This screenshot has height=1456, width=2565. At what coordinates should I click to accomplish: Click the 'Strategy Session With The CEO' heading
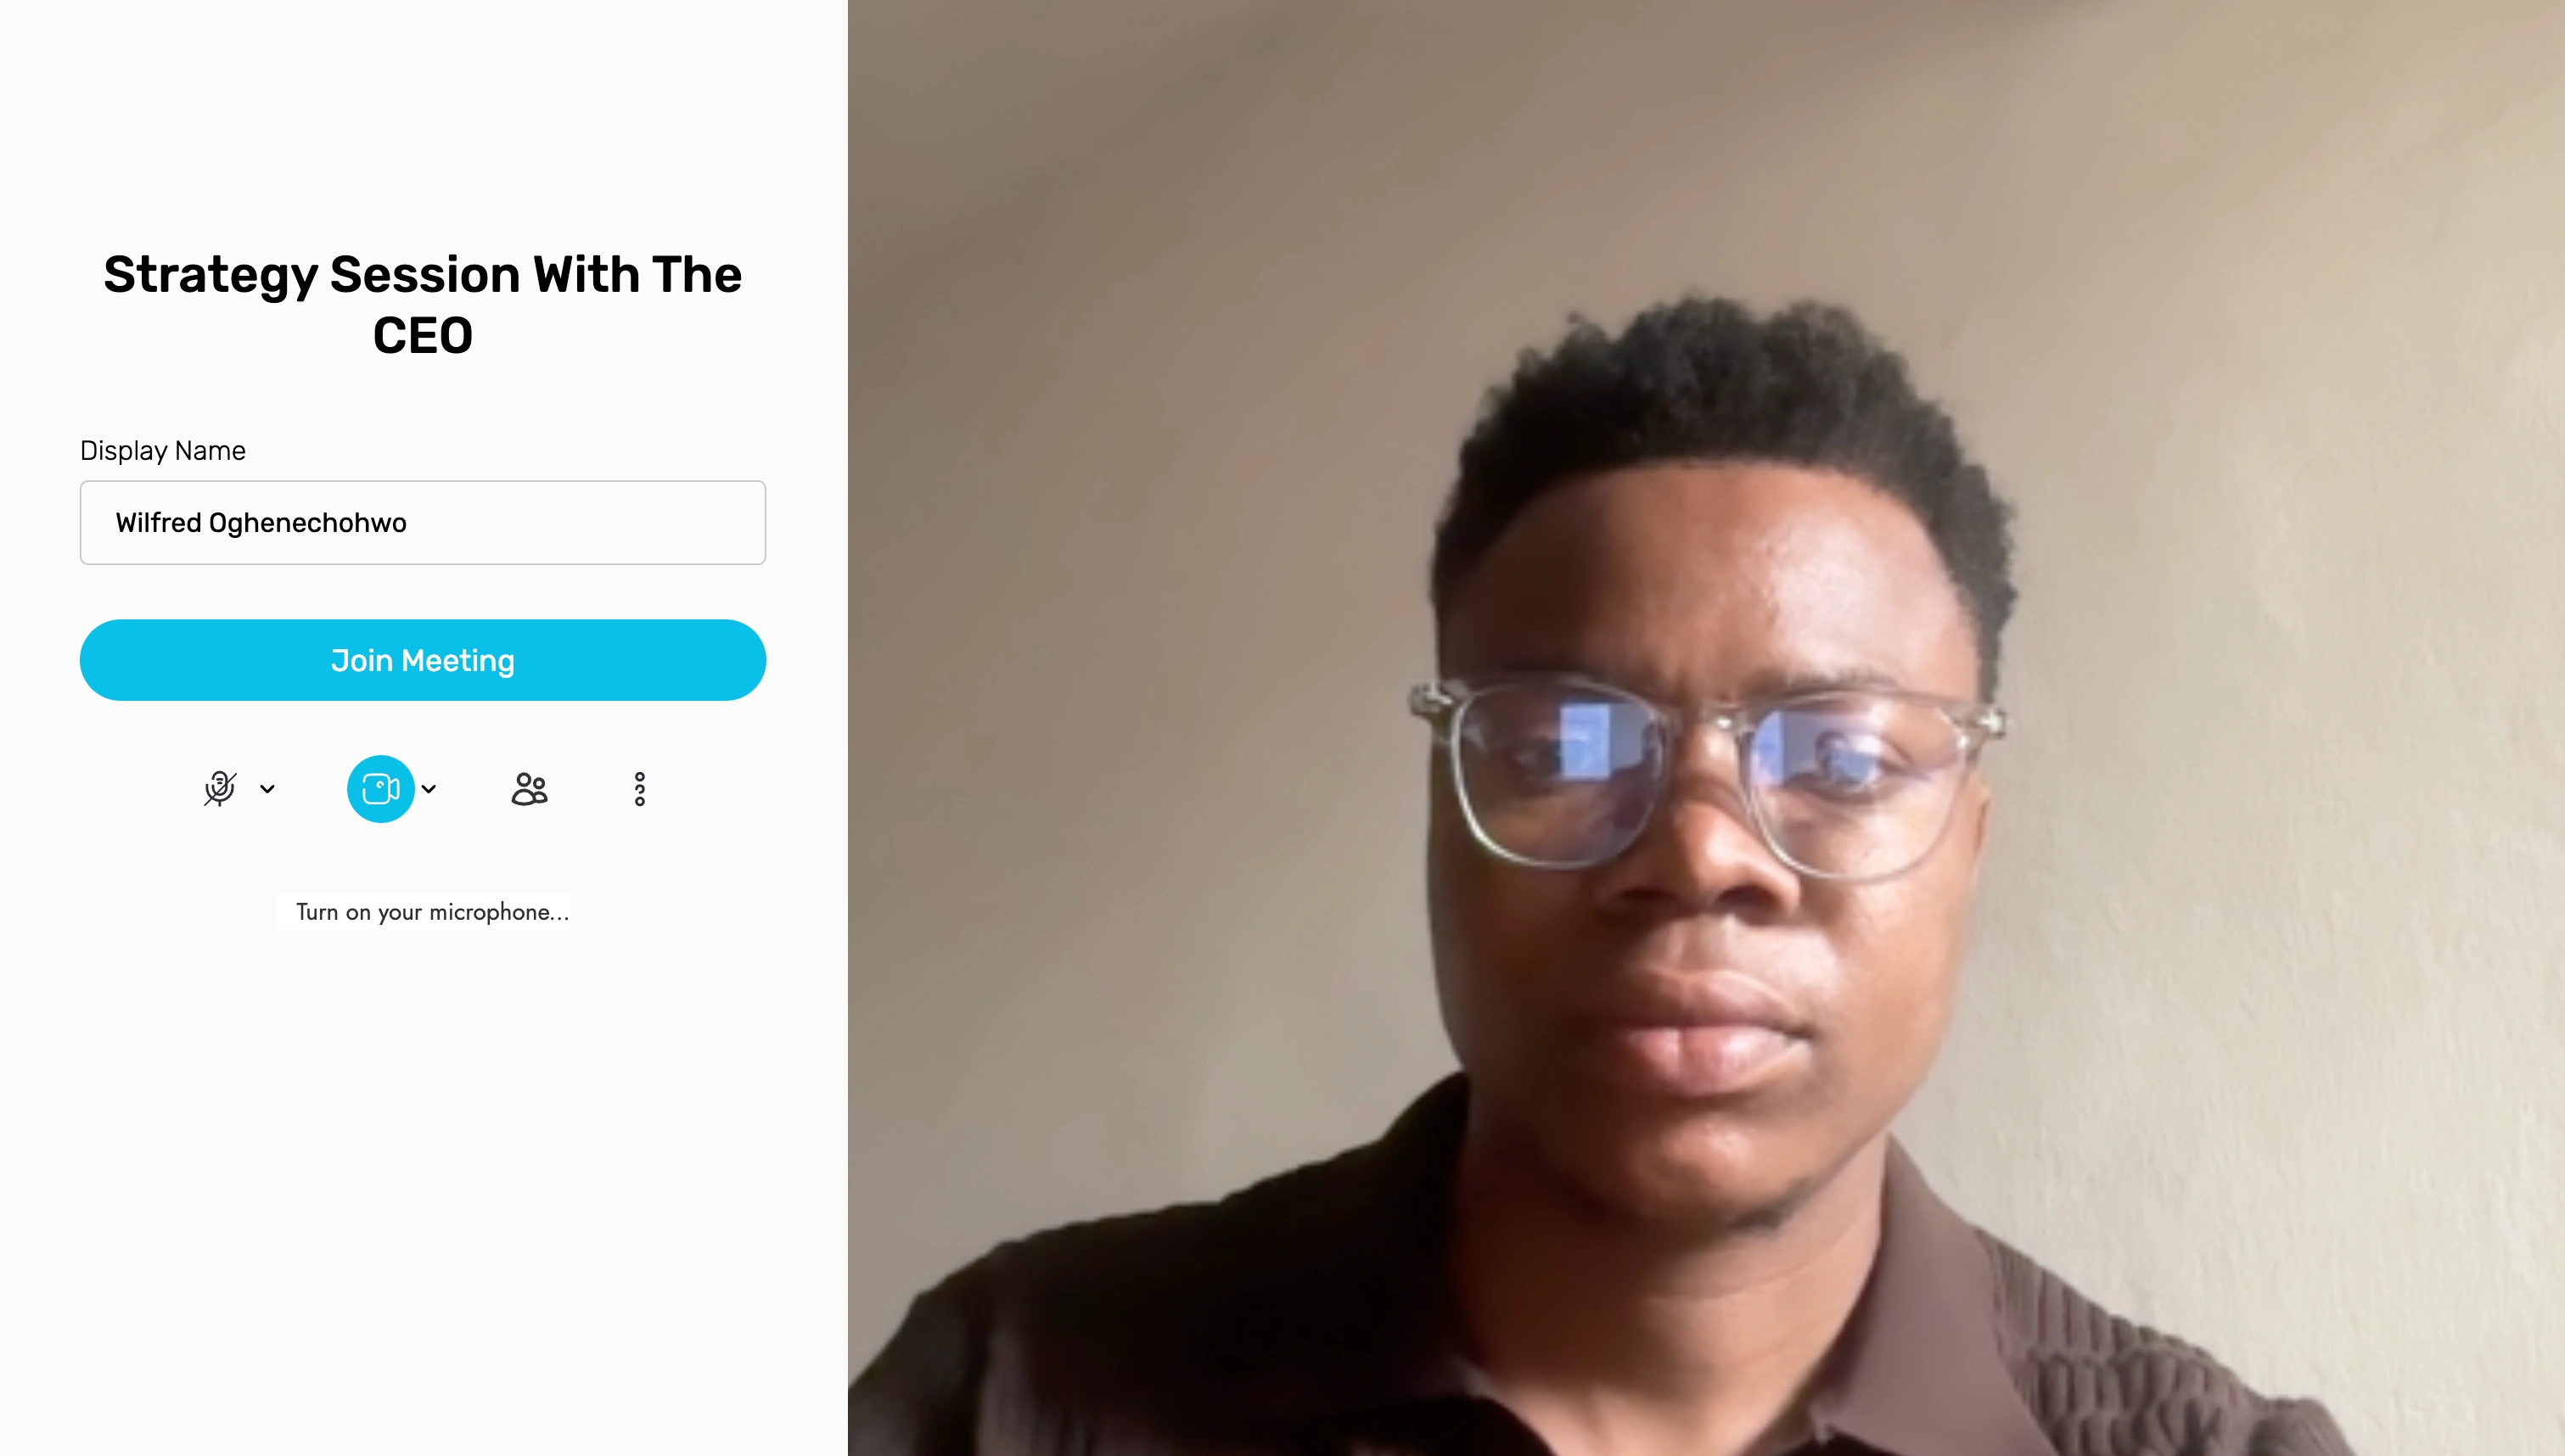click(x=423, y=304)
